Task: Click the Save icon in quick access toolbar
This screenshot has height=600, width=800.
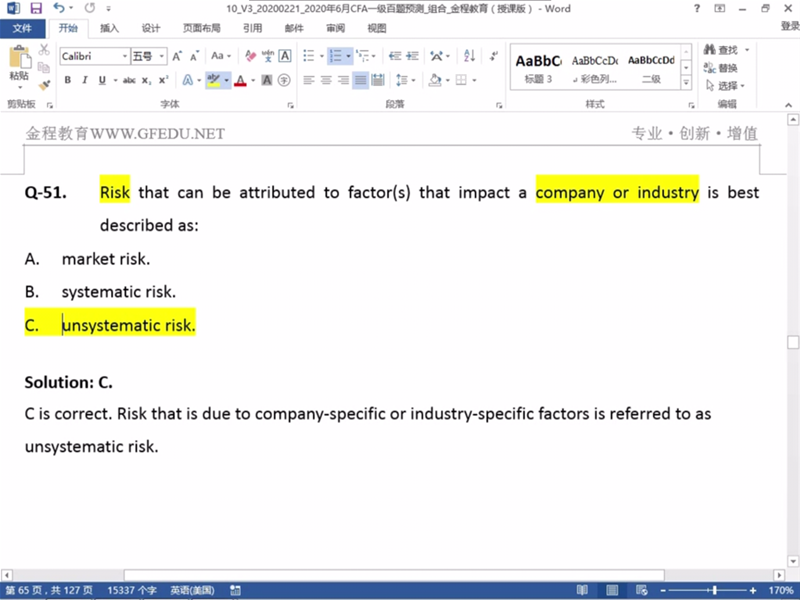Action: pyautogui.click(x=35, y=9)
